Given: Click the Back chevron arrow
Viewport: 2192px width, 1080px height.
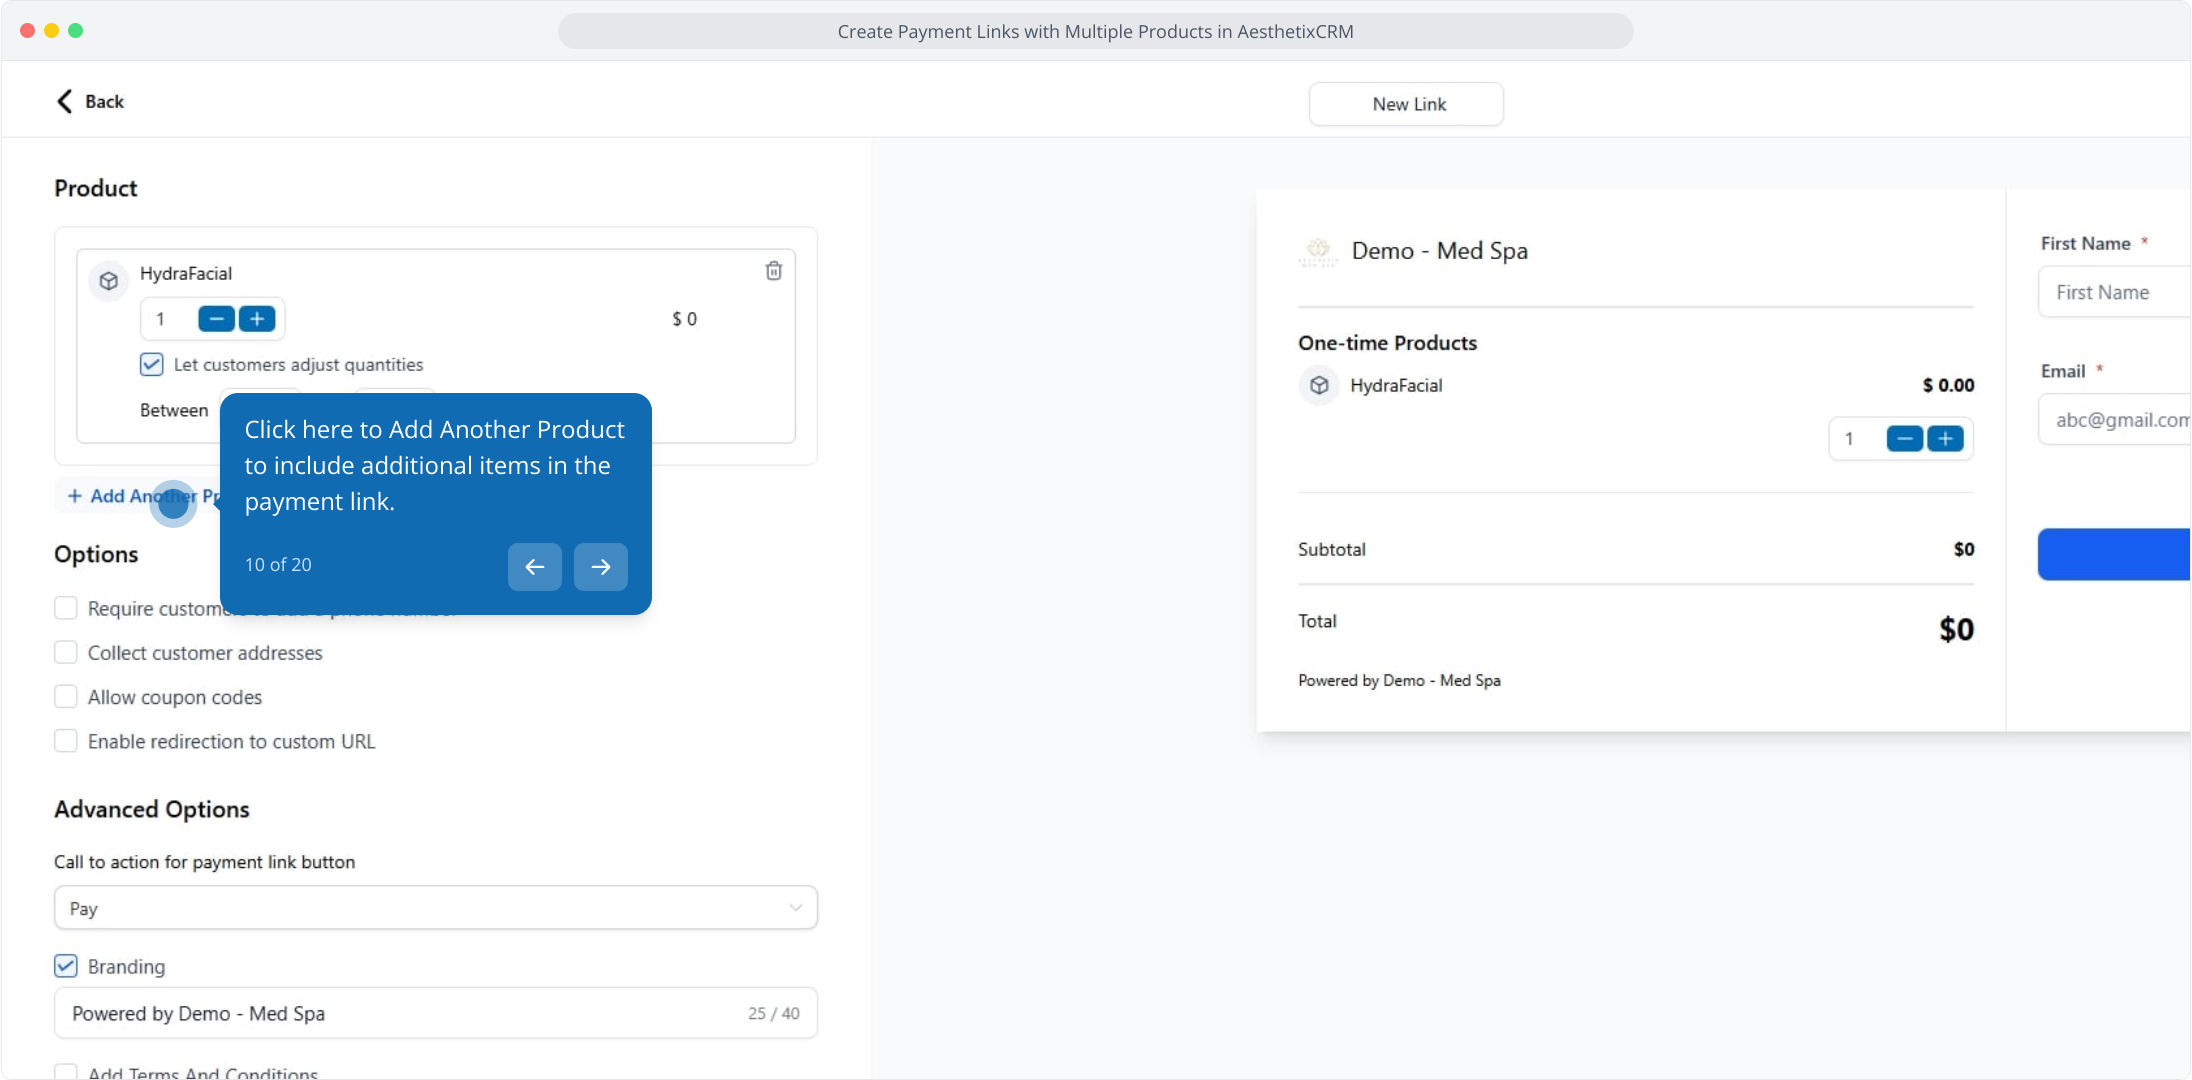Looking at the screenshot, I should pyautogui.click(x=65, y=101).
